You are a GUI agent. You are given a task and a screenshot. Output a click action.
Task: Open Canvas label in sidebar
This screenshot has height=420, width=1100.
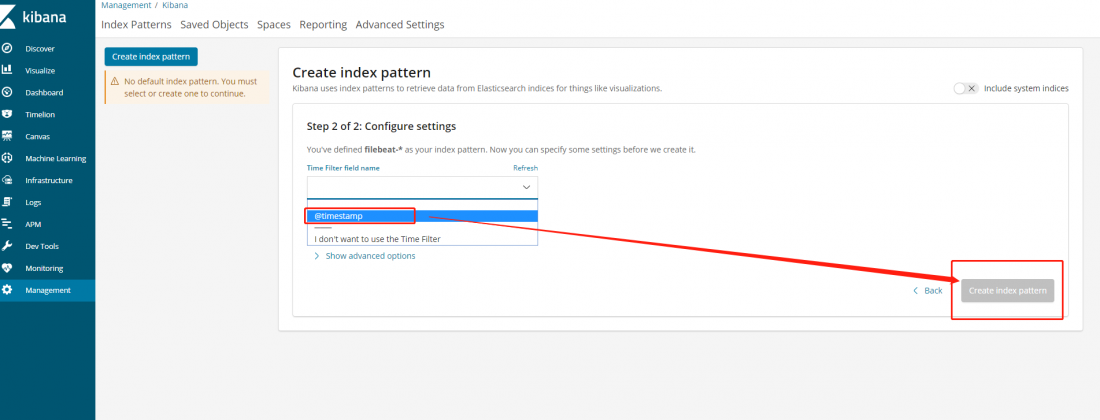tap(38, 137)
